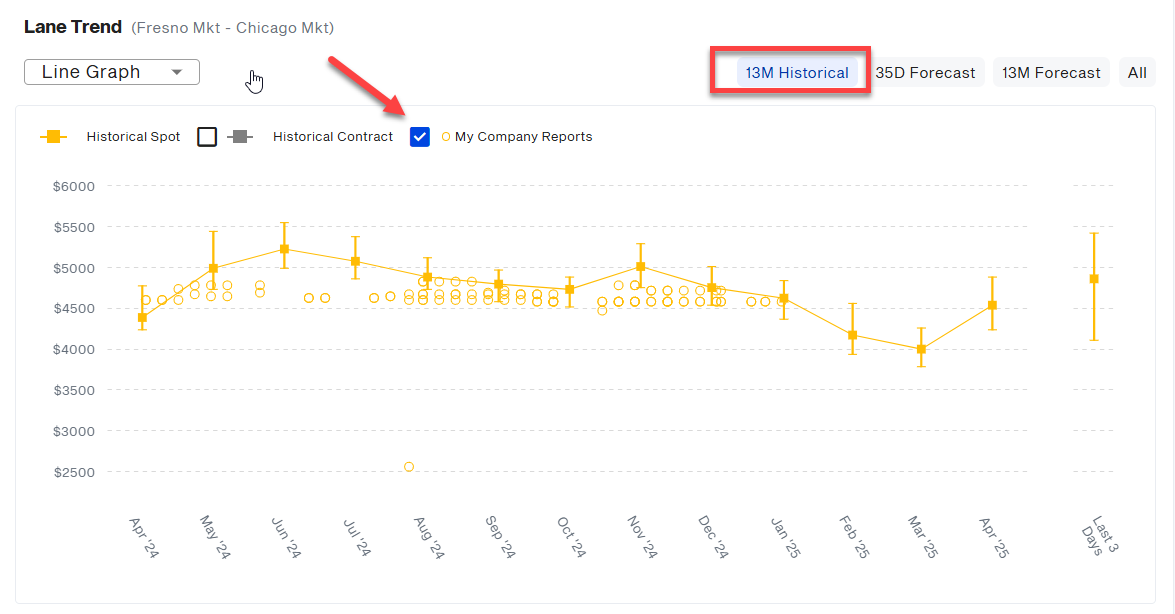Click the $6000 y-axis label
The image size is (1175, 614).
pos(73,186)
